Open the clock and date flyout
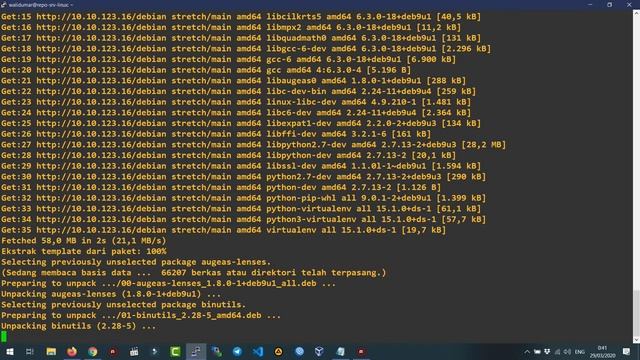The width and height of the screenshot is (640, 360). click(x=602, y=352)
